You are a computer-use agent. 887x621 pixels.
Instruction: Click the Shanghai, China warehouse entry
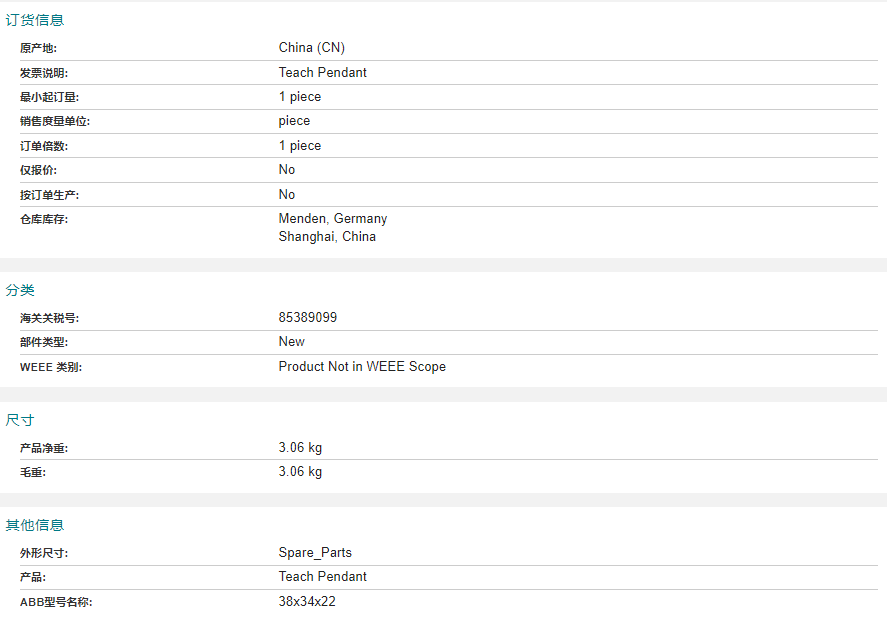[x=327, y=236]
